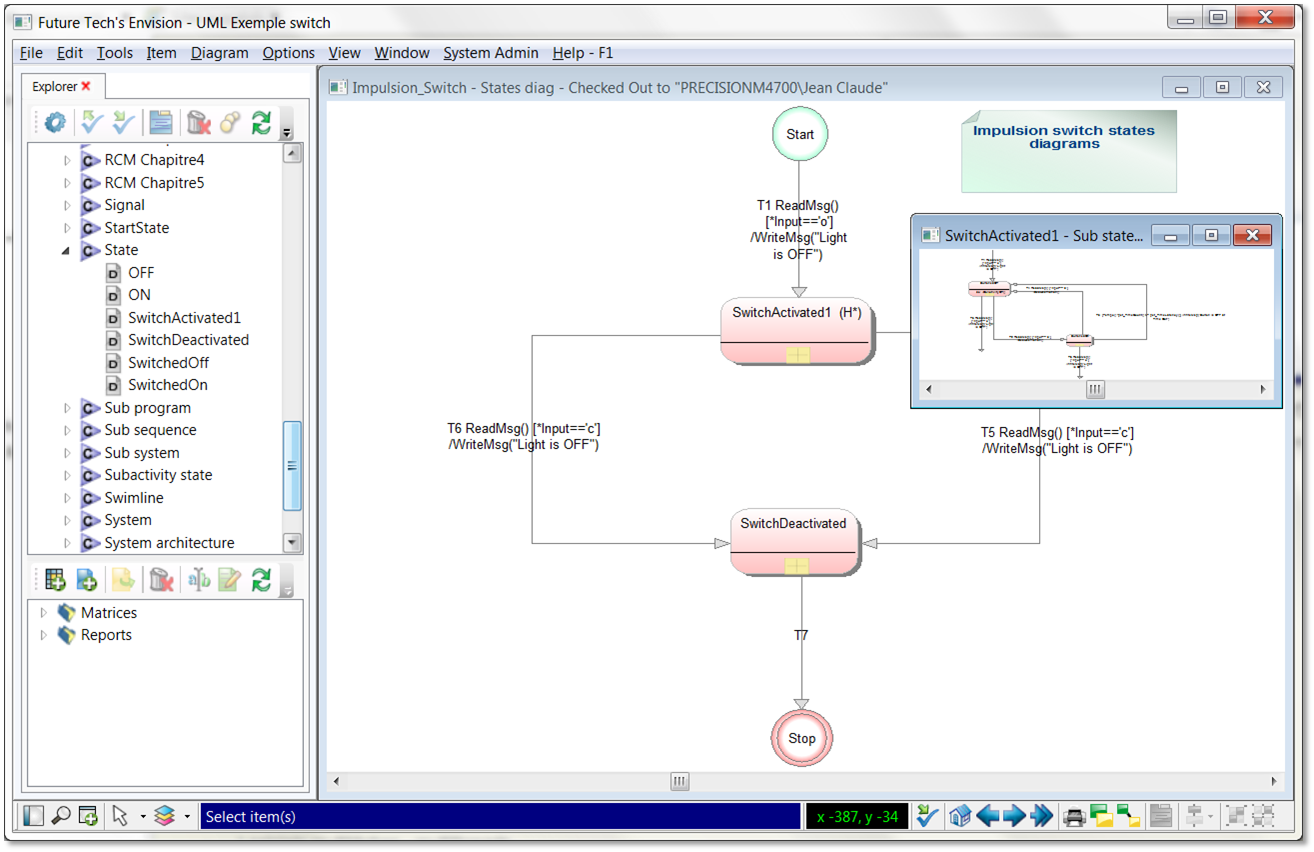Select the check-in icon in Explorer toolbar
1314x852 pixels.
coord(124,122)
